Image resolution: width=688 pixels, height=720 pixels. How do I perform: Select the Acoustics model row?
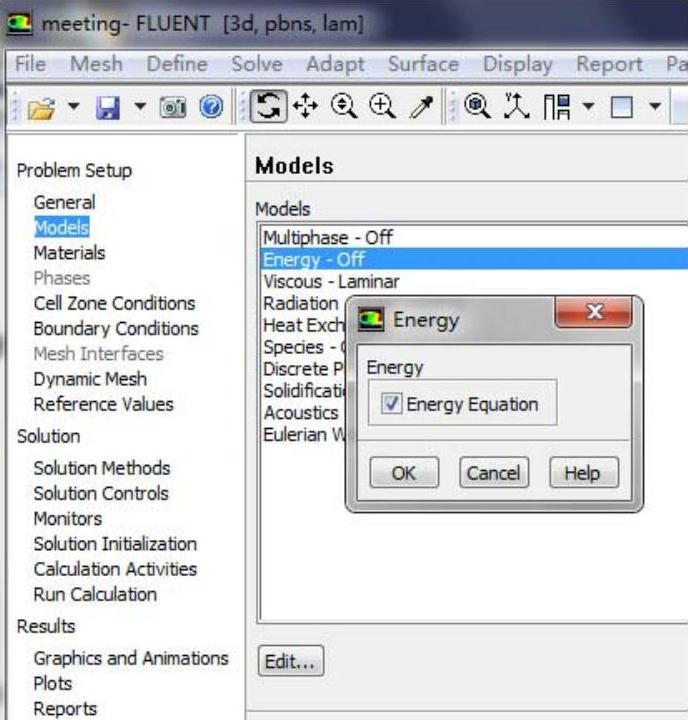(301, 413)
